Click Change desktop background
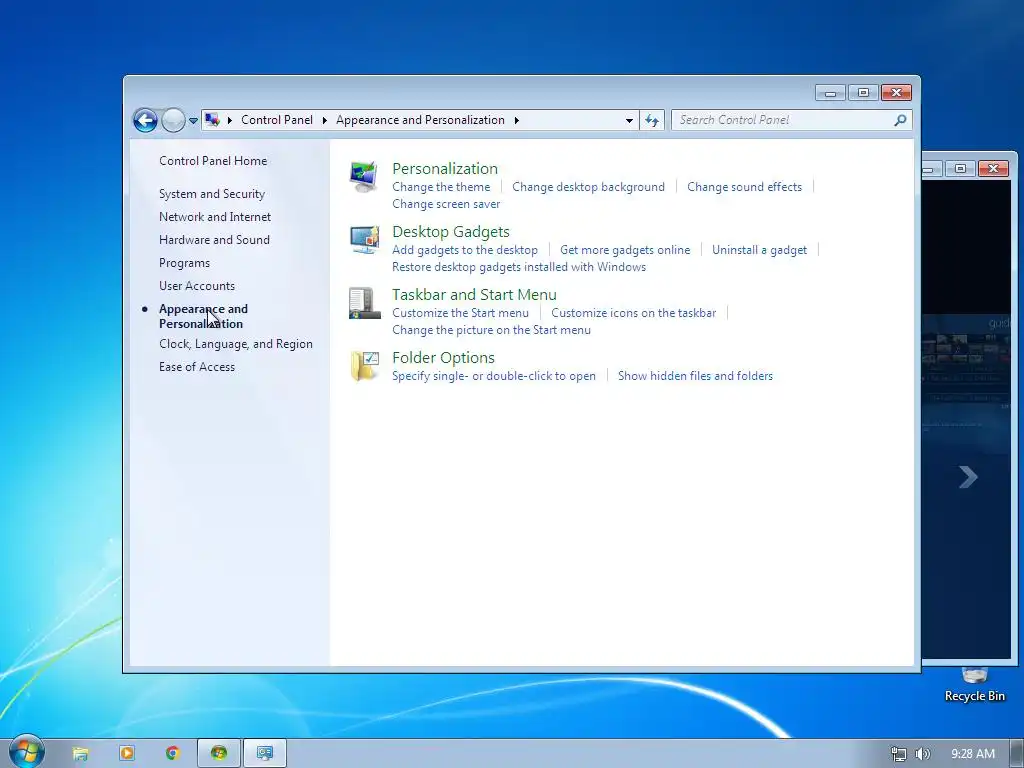Image resolution: width=1024 pixels, height=768 pixels. (588, 187)
